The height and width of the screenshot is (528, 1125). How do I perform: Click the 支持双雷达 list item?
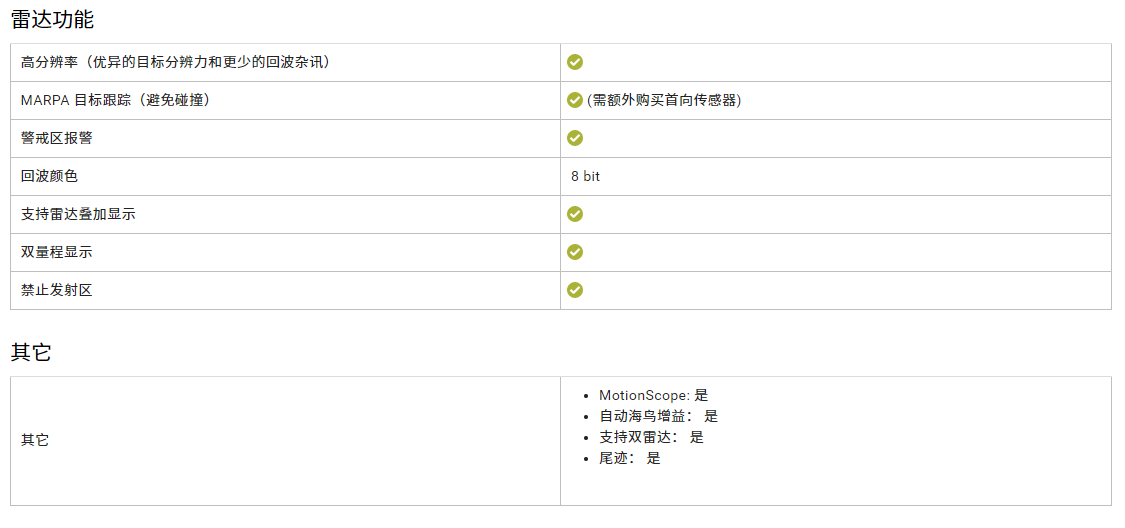point(651,437)
